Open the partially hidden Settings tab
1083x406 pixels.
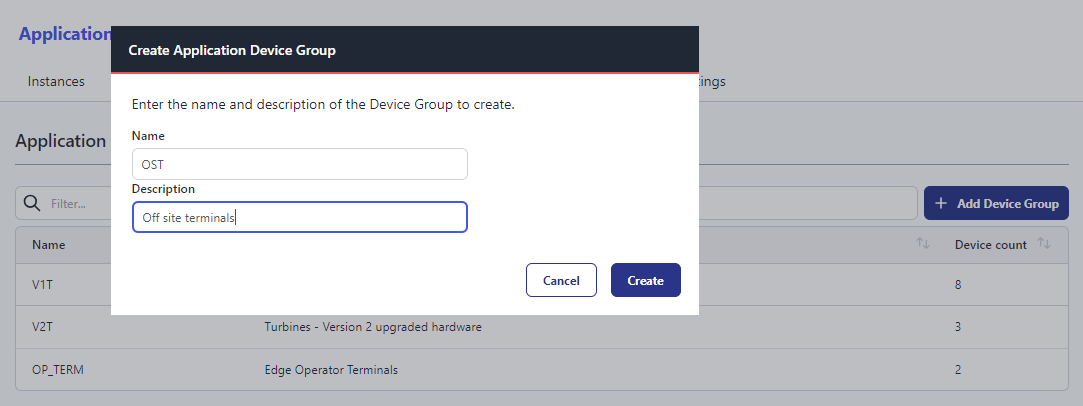pyautogui.click(x=712, y=81)
